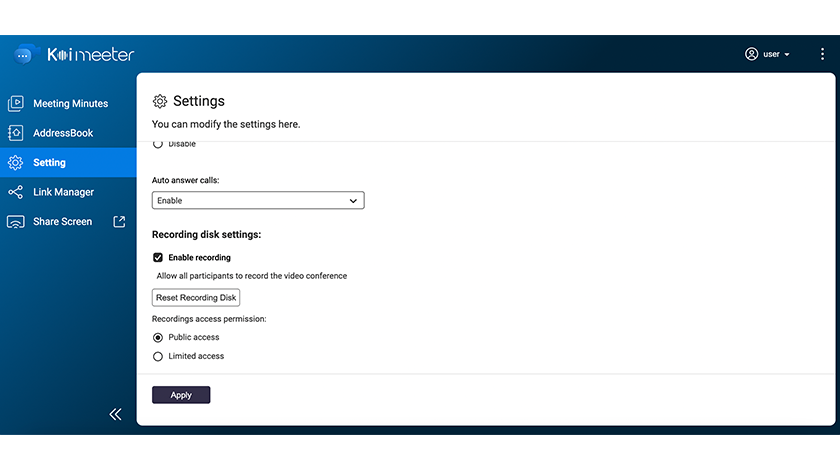This screenshot has width=840, height=470.
Task: Uncheck the Enable recording checkbox
Action: point(158,257)
